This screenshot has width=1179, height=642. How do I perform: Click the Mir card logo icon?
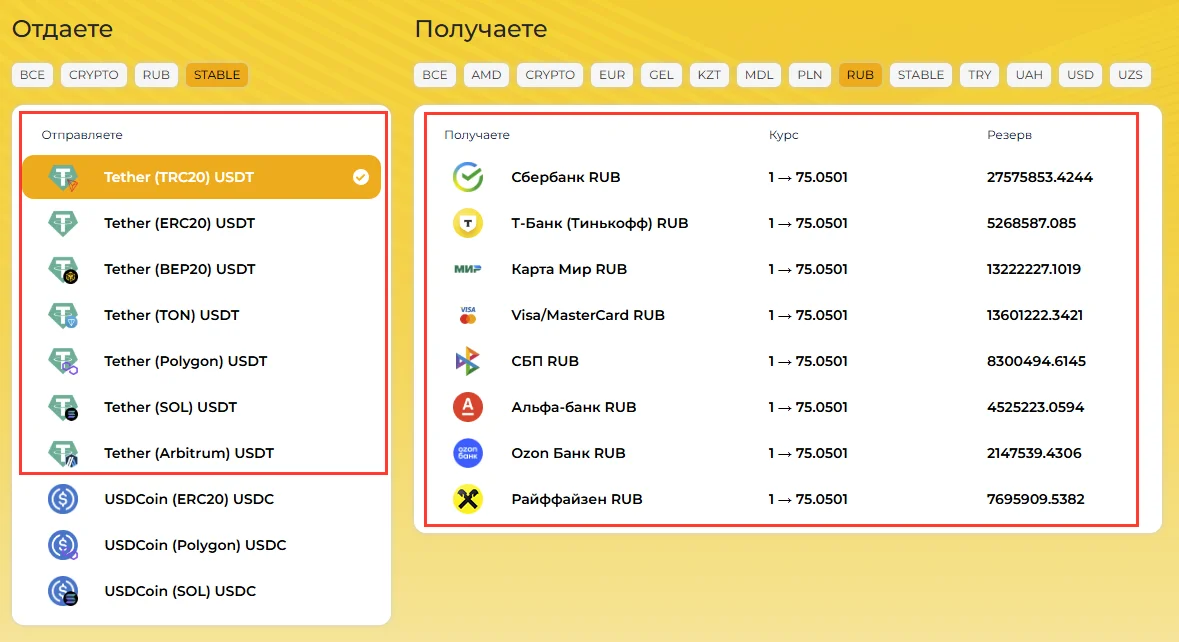(x=468, y=269)
